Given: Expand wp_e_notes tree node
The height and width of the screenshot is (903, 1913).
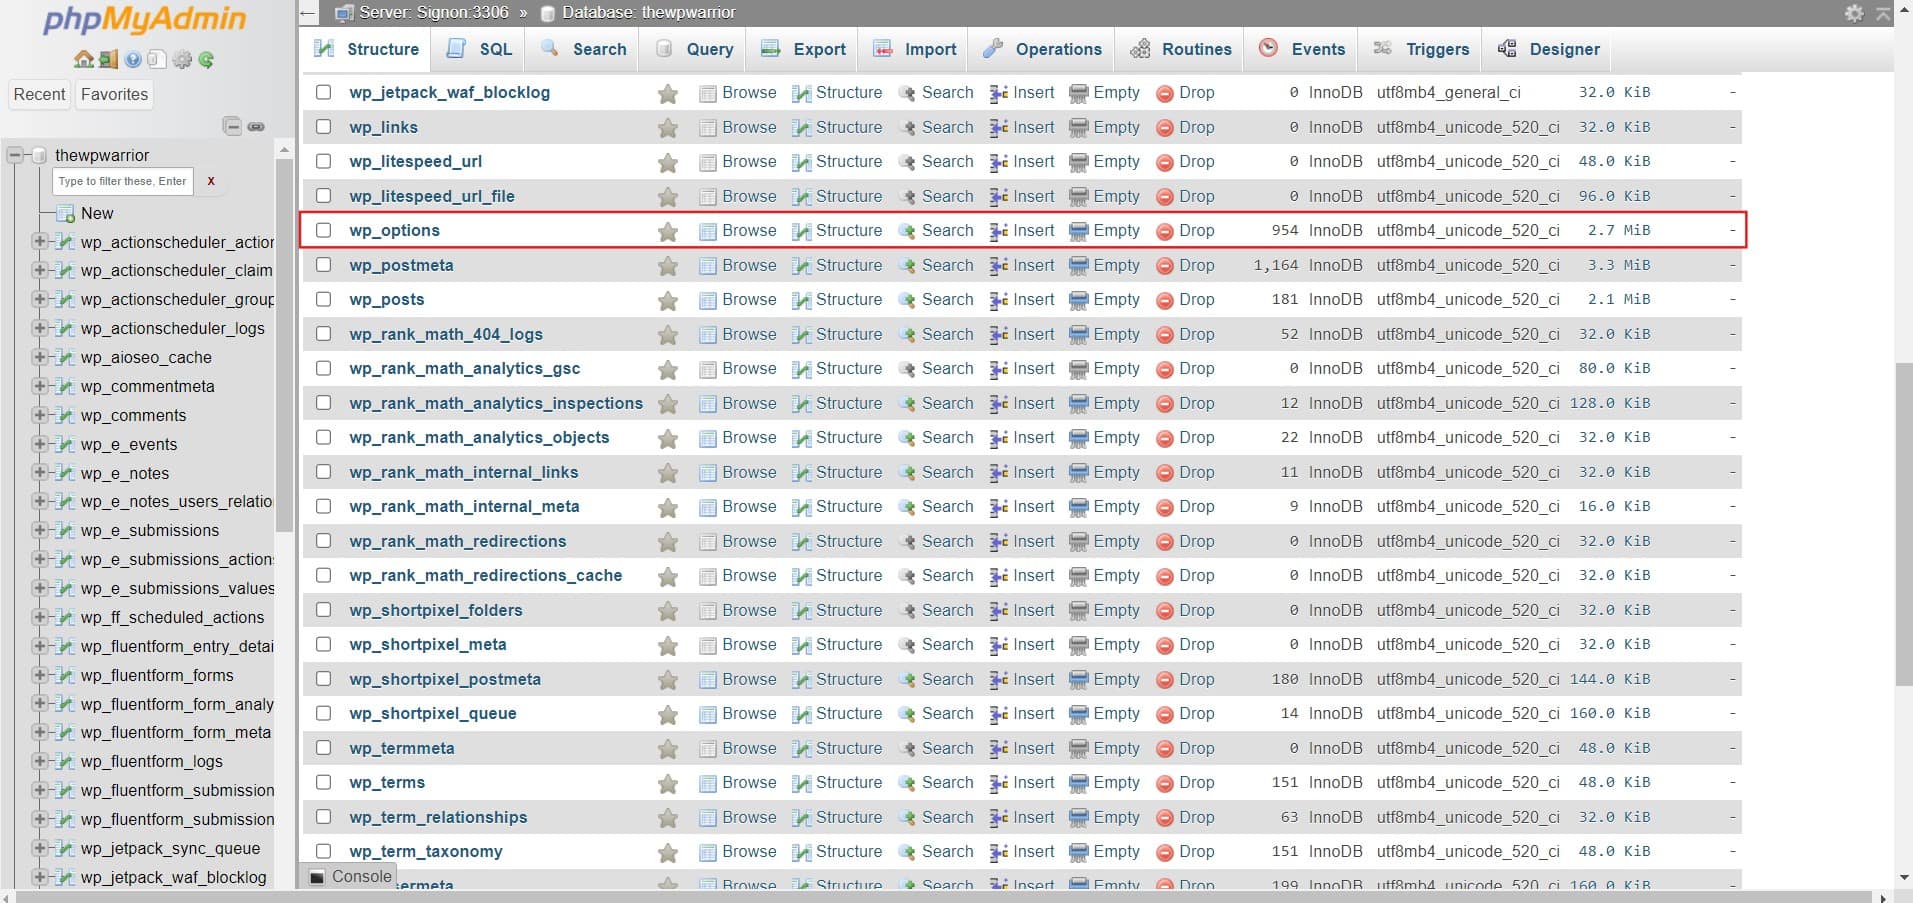Looking at the screenshot, I should click(x=40, y=472).
